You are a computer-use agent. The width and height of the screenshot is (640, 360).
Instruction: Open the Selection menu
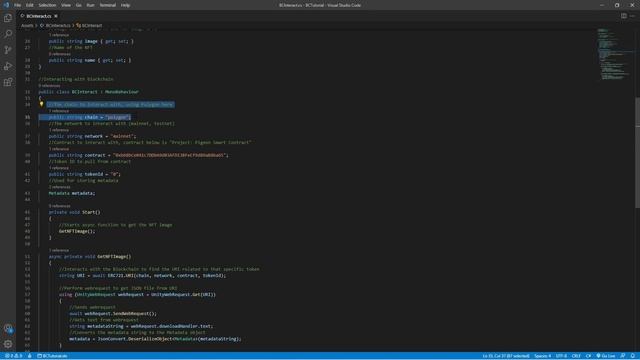click(x=47, y=5)
